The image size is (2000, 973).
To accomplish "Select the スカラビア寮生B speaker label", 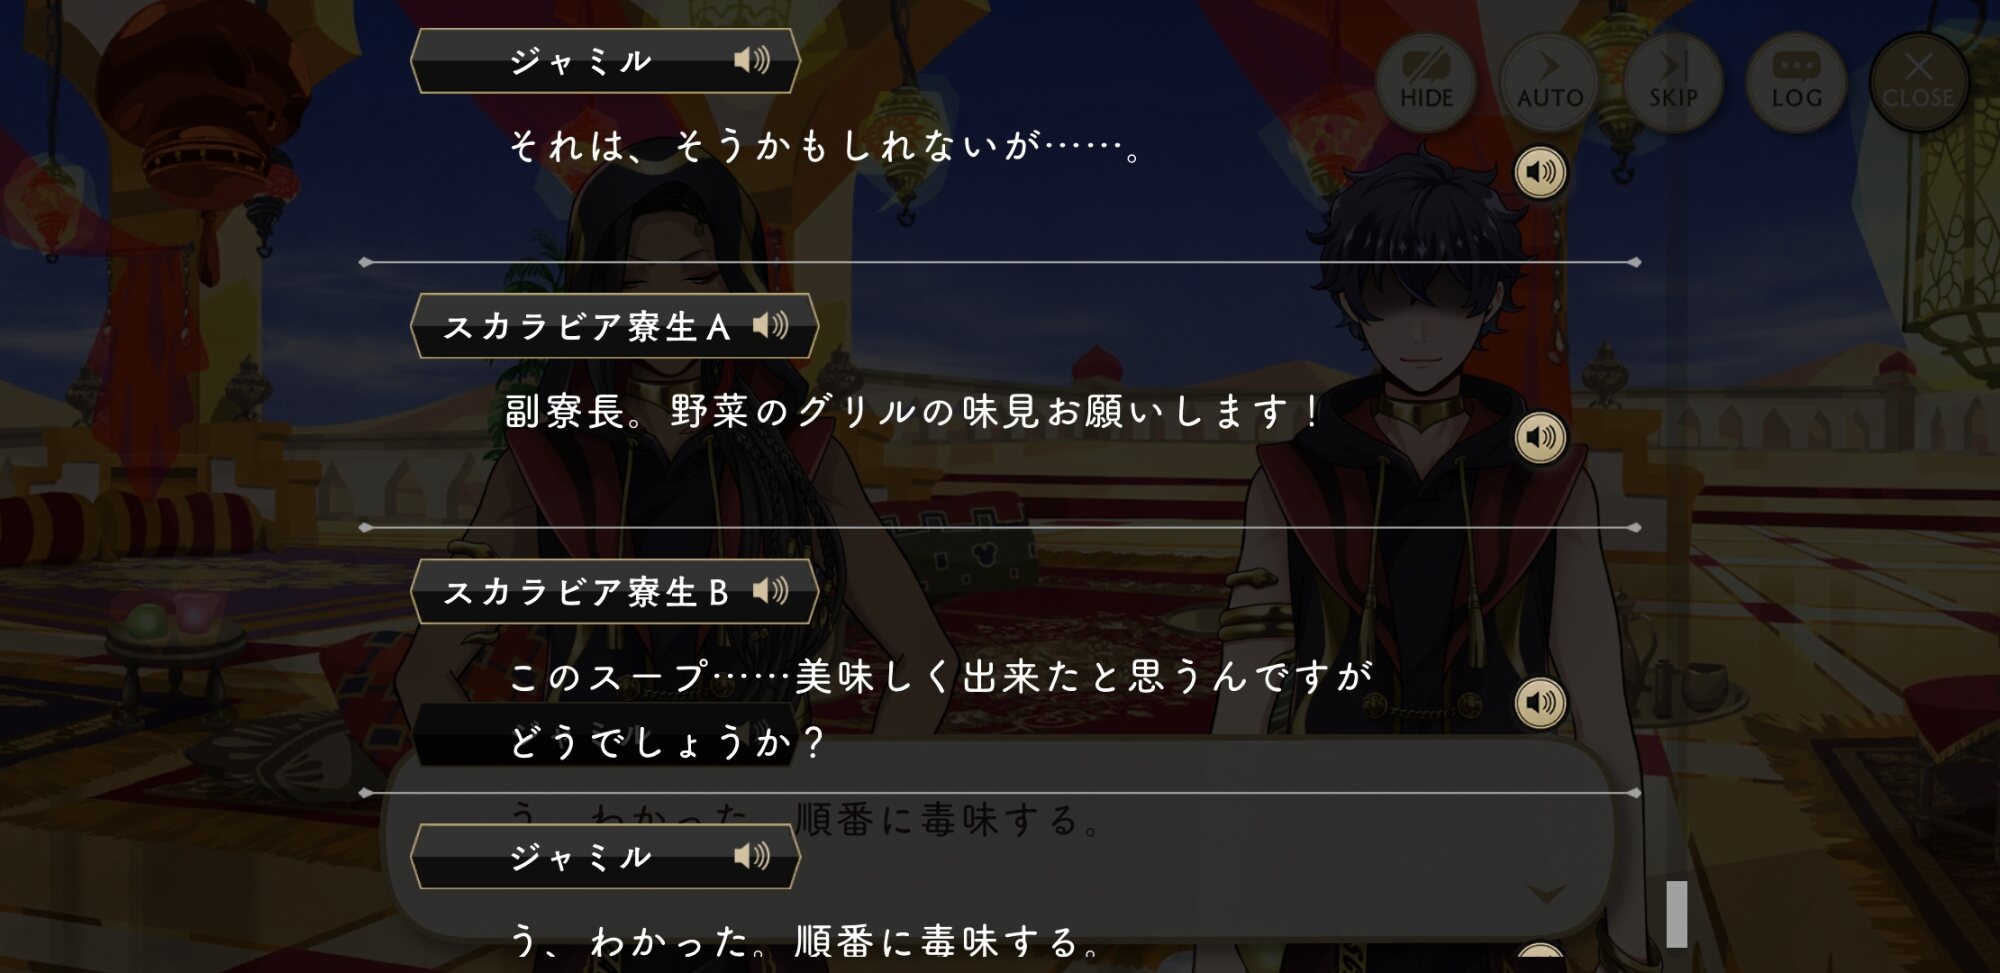I will pos(587,592).
